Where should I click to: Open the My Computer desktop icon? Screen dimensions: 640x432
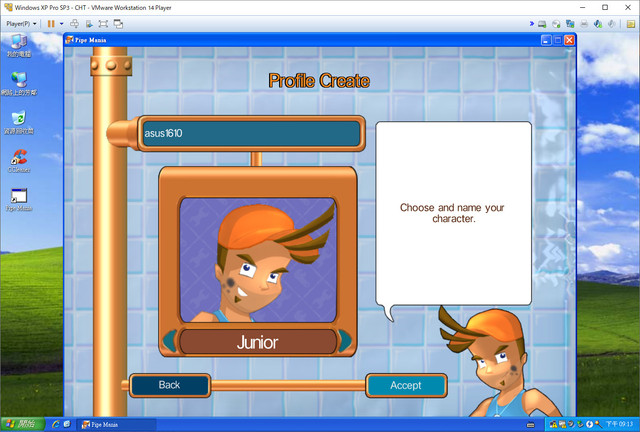[x=19, y=46]
